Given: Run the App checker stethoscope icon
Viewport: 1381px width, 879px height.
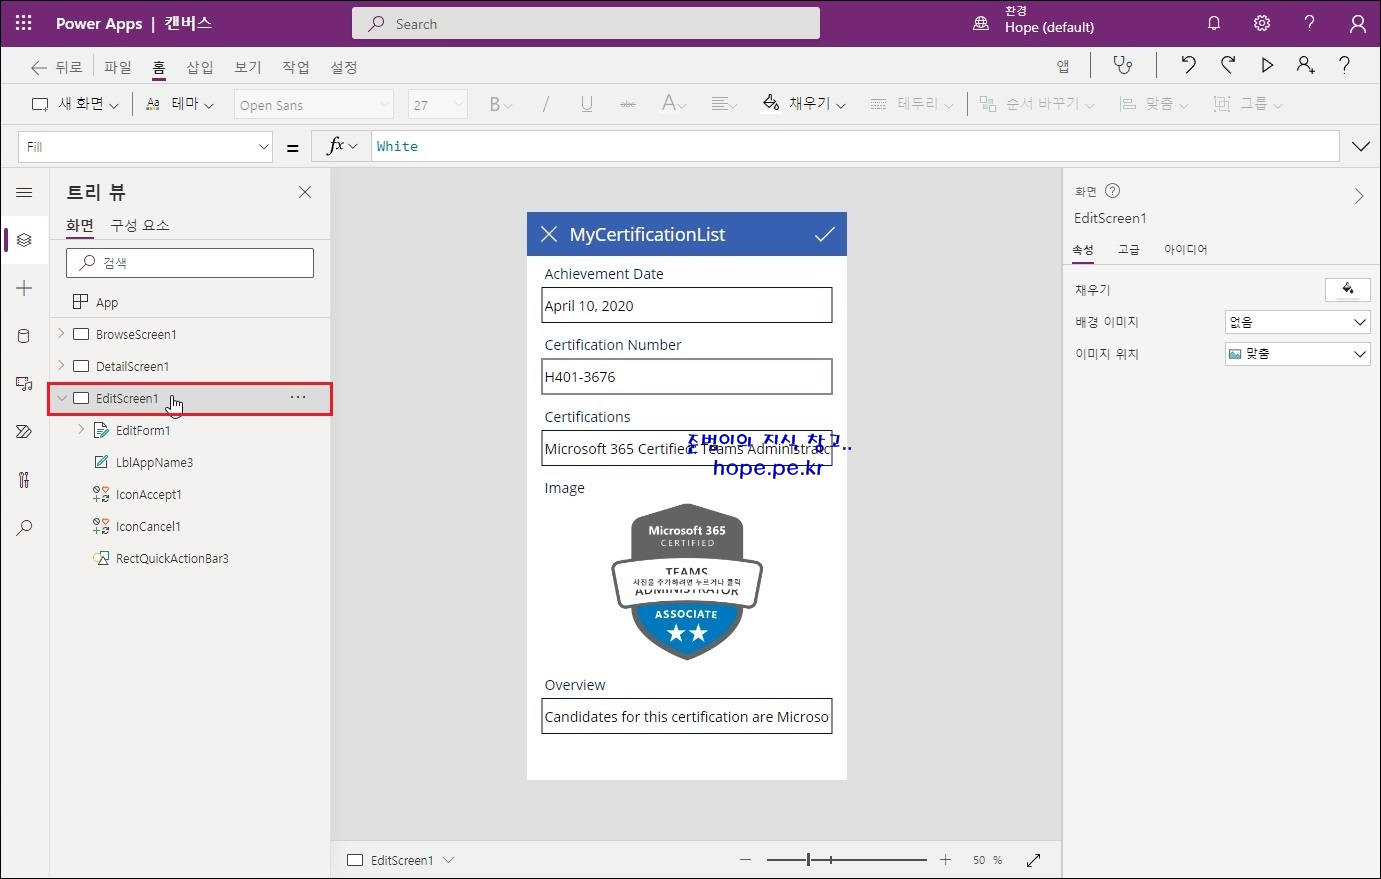Looking at the screenshot, I should click(1123, 66).
